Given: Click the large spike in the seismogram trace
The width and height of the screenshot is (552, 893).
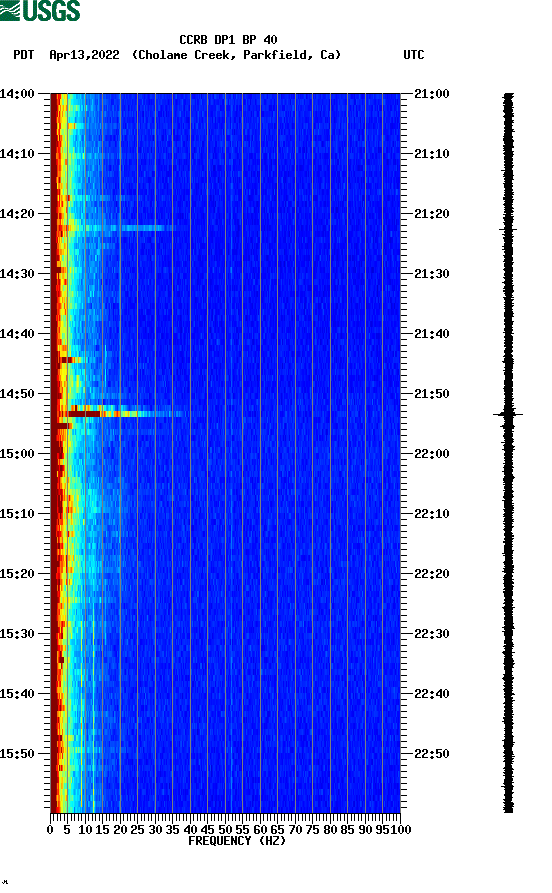Looking at the screenshot, I should (x=508, y=415).
